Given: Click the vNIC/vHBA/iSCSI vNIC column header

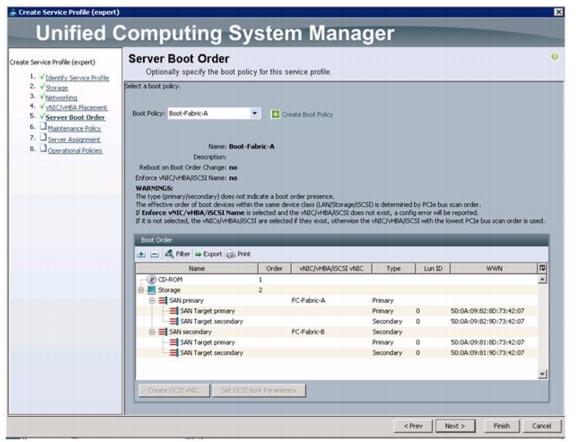Looking at the screenshot, I should (331, 268).
